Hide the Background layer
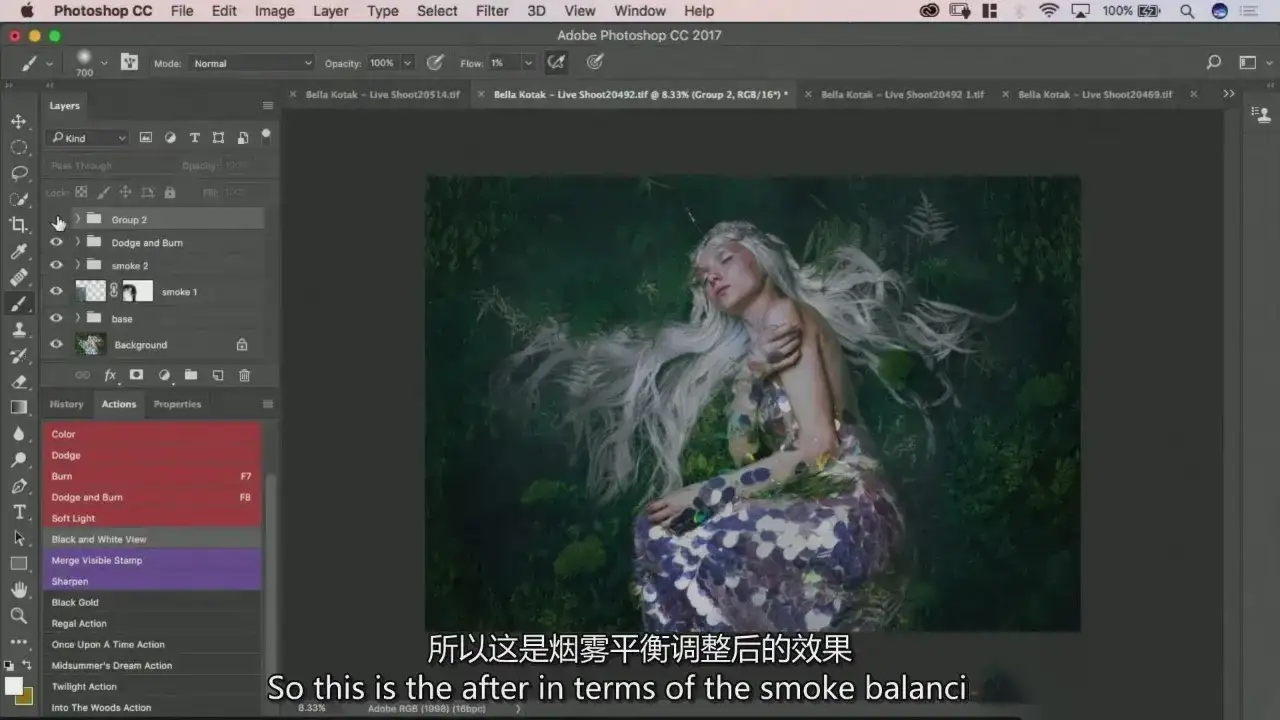This screenshot has width=1280, height=720. tap(56, 344)
